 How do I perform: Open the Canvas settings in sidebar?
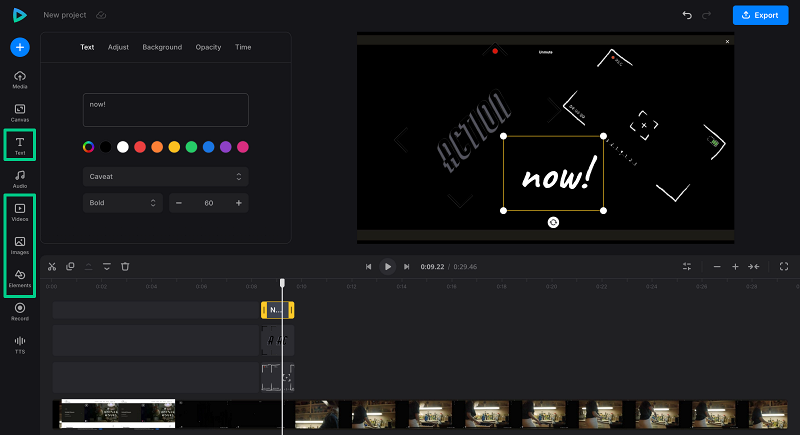(x=19, y=111)
